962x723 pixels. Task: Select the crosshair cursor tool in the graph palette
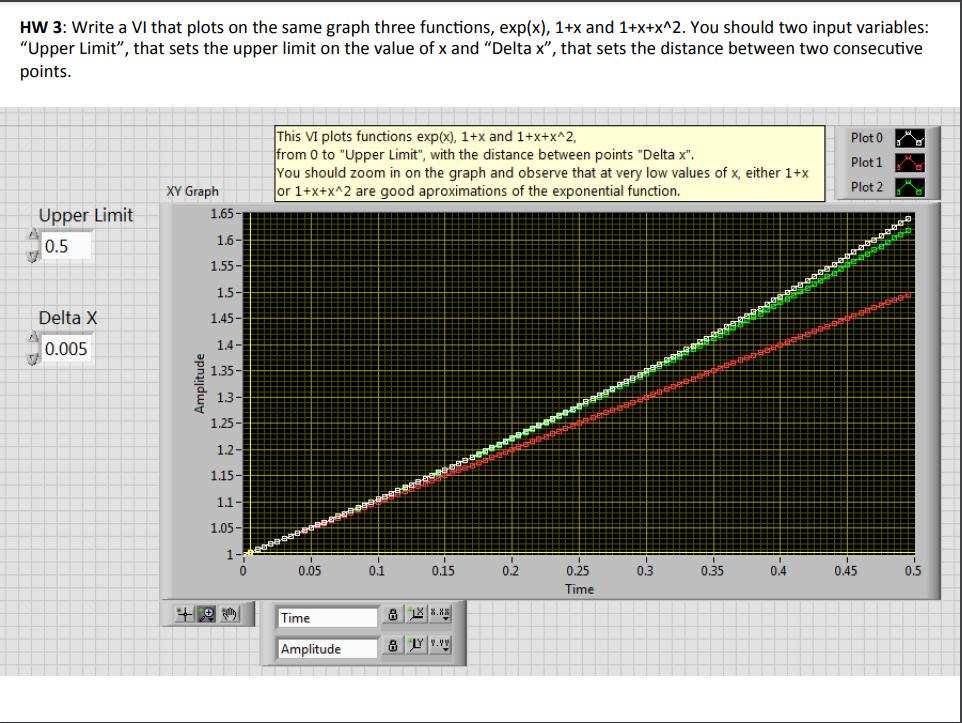pos(185,614)
